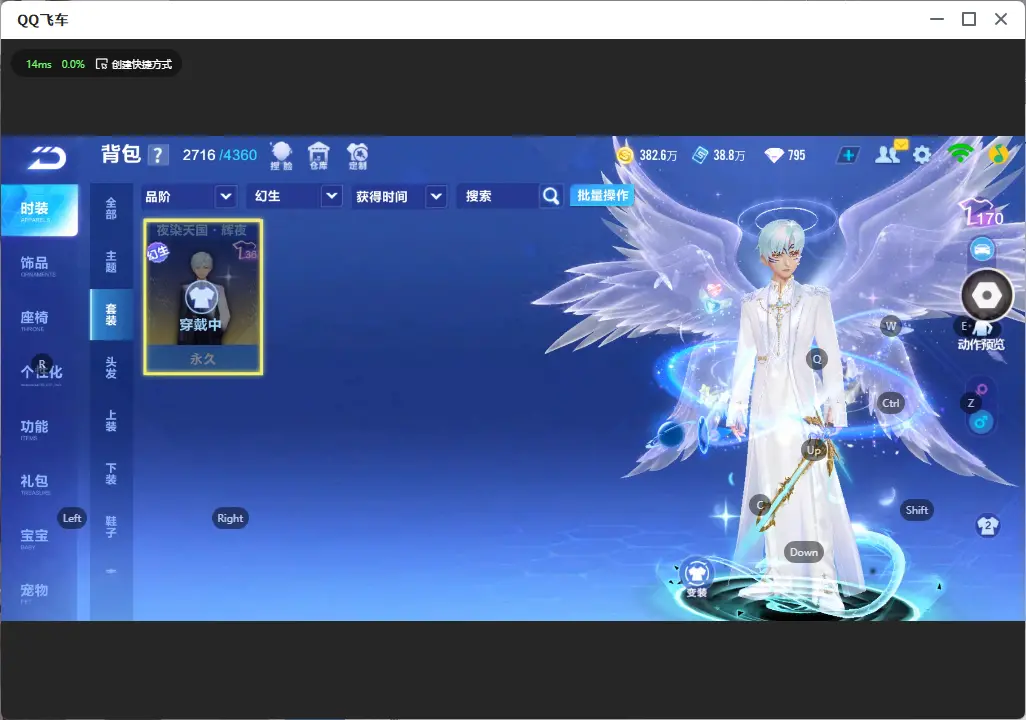This screenshot has height=720, width=1026.
Task: Click the diamond currency icon
Action: [774, 155]
